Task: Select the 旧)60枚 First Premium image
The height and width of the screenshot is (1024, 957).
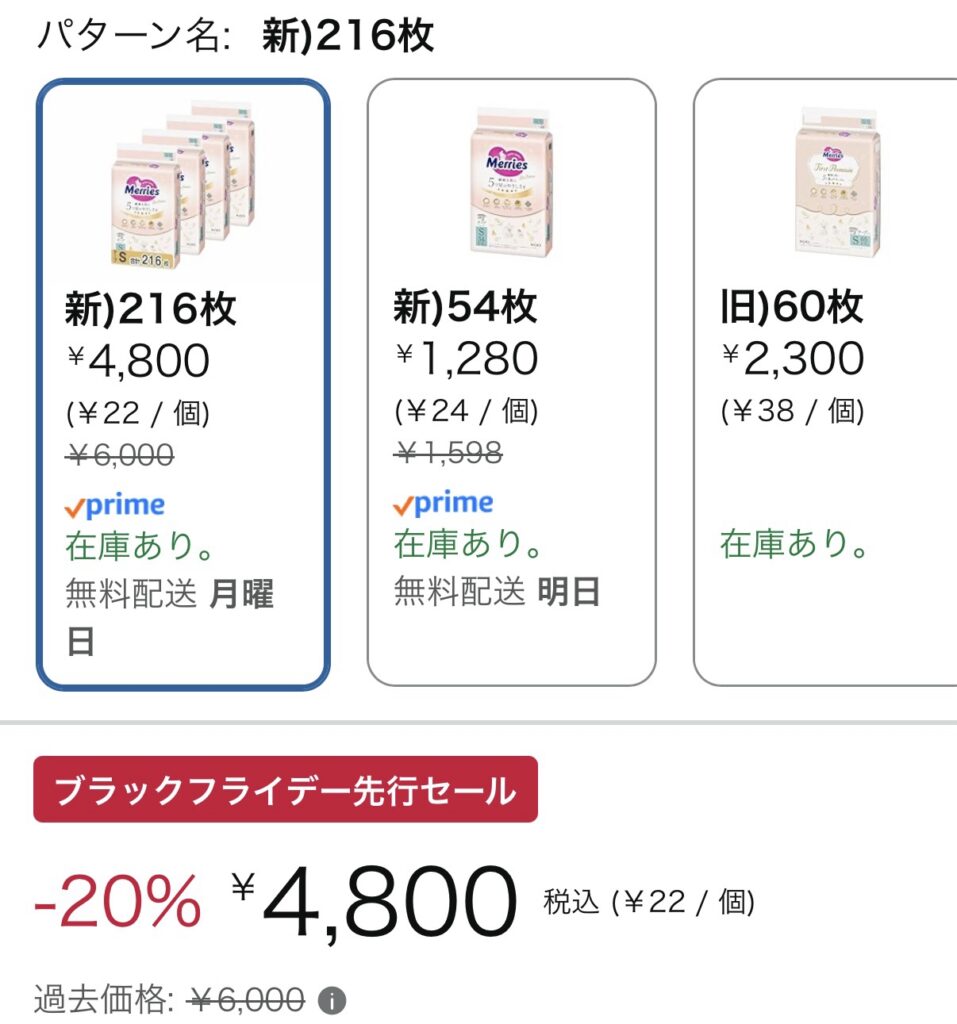Action: [836, 186]
